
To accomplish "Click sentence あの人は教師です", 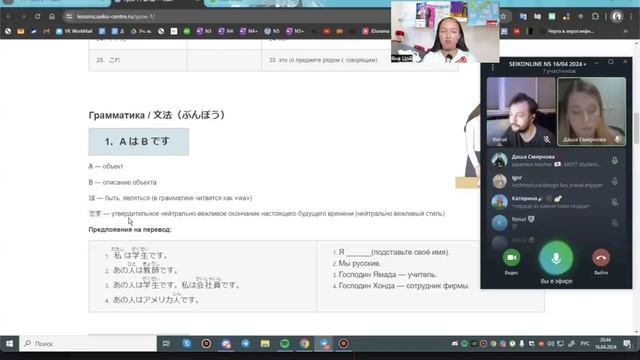I will coord(145,270).
